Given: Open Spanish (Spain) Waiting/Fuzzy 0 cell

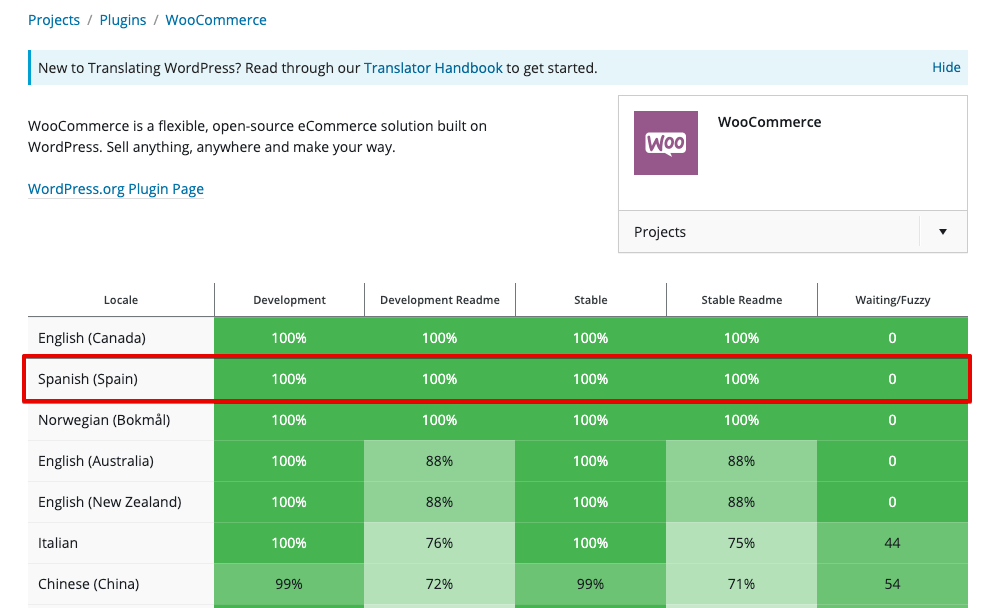Looking at the screenshot, I should (x=892, y=379).
